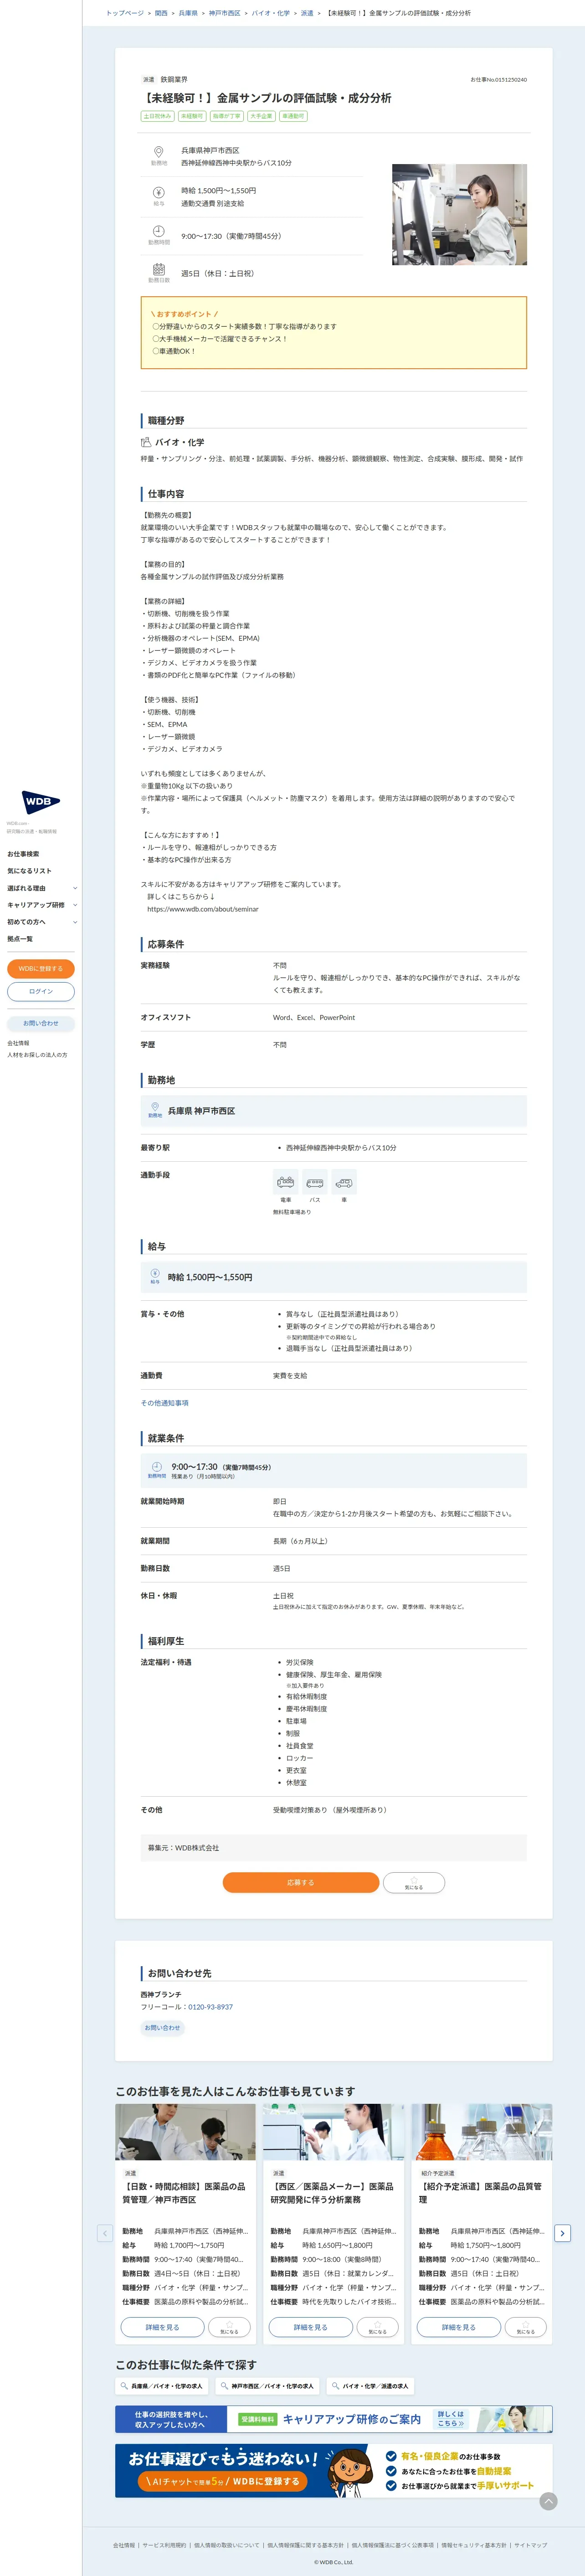The height and width of the screenshot is (2576, 585).
Task: Click お問い合わせ button under 西神ブランチ
Action: 163,2028
